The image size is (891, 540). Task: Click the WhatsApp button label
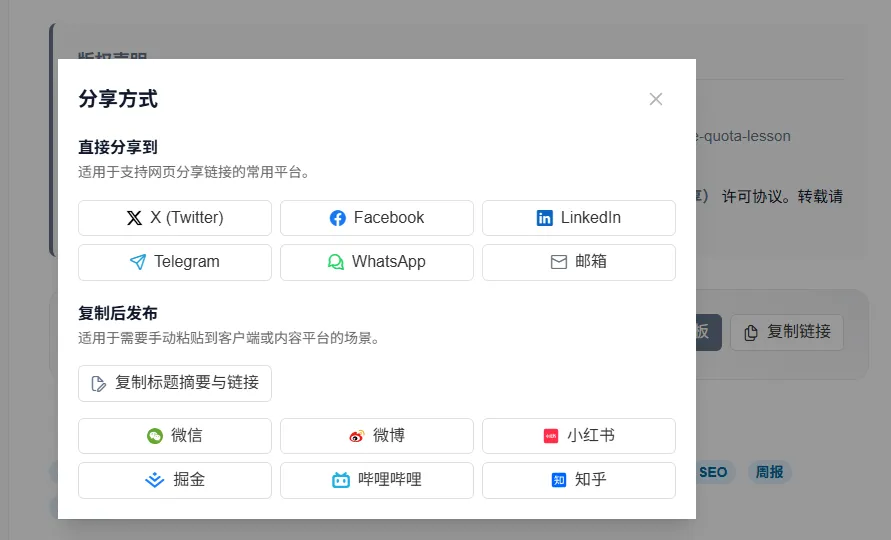pyautogui.click(x=389, y=261)
